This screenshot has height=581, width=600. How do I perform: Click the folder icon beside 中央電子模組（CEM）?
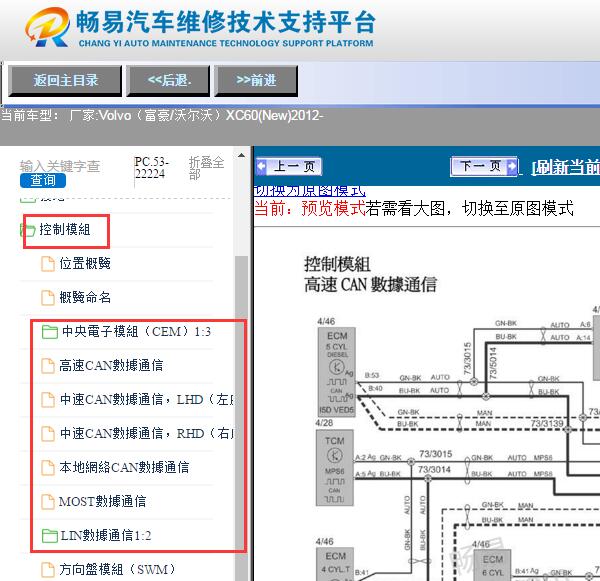[50, 332]
